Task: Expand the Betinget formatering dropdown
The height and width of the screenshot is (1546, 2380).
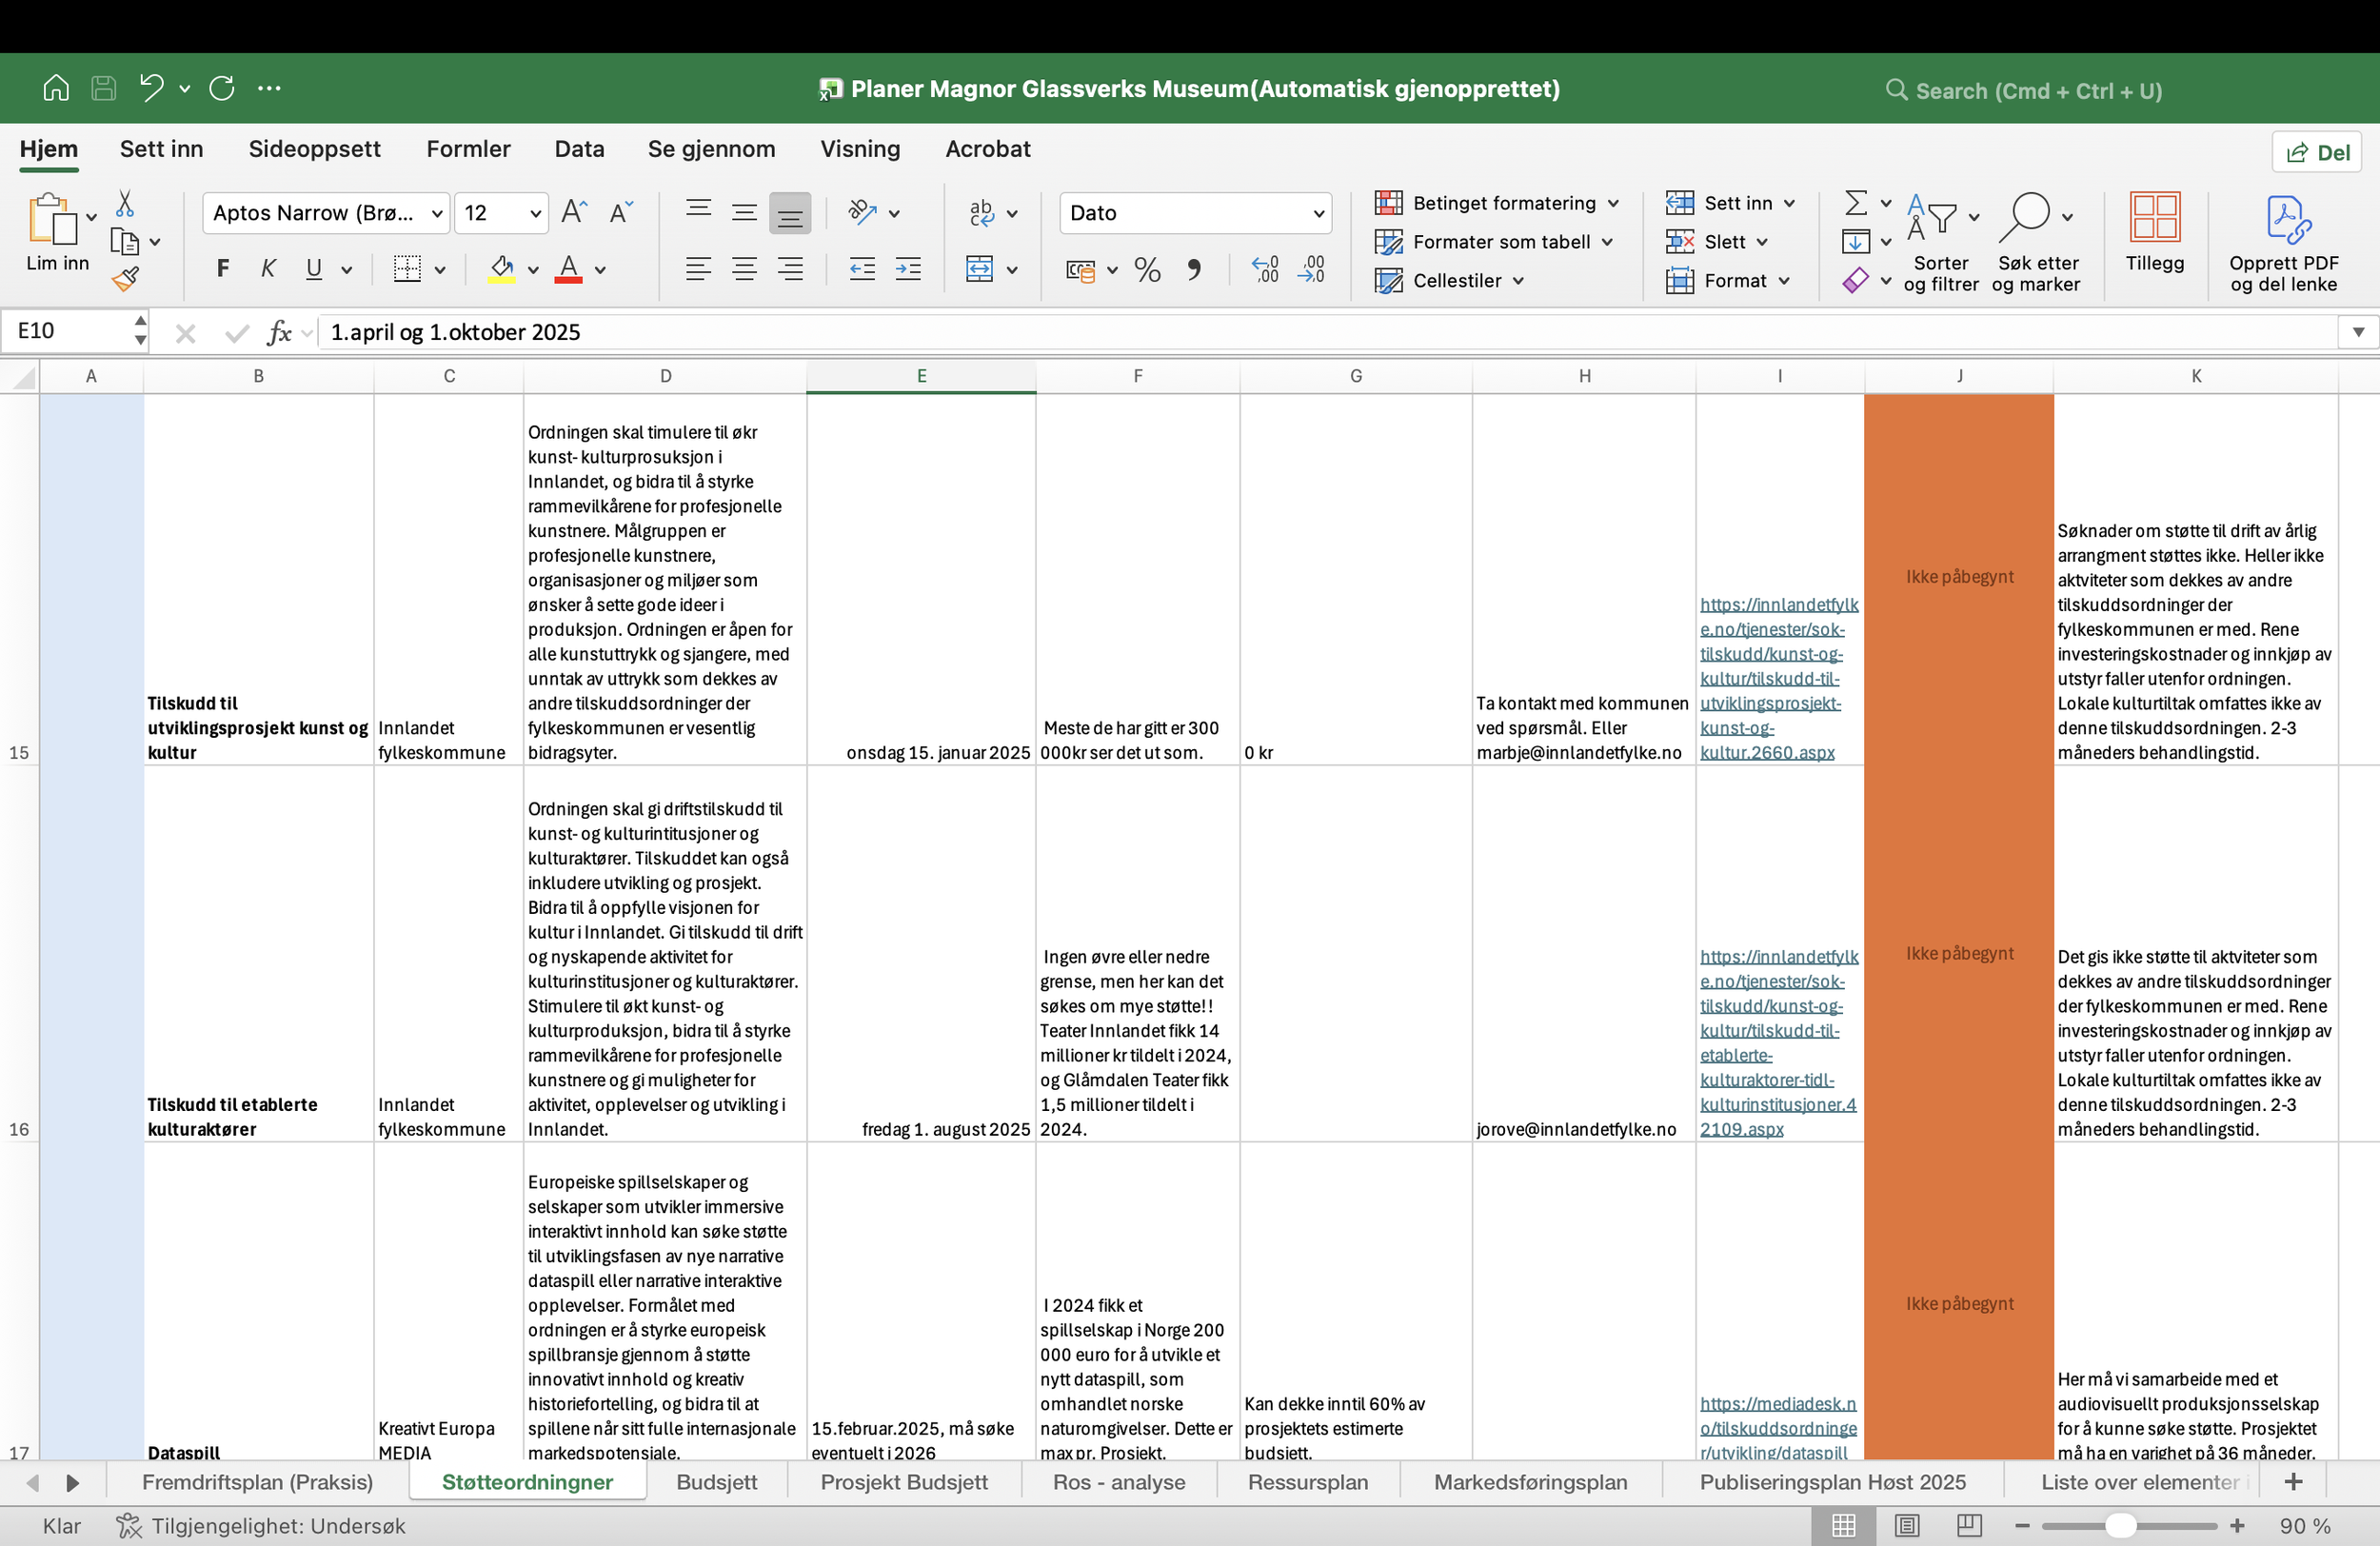Action: click(x=1613, y=203)
